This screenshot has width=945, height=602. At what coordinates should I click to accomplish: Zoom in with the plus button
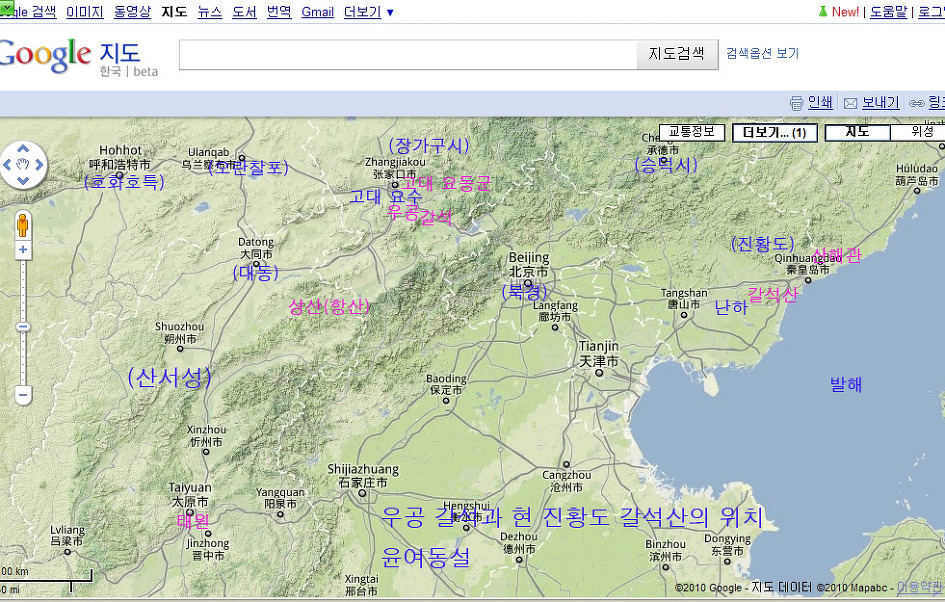[x=23, y=249]
